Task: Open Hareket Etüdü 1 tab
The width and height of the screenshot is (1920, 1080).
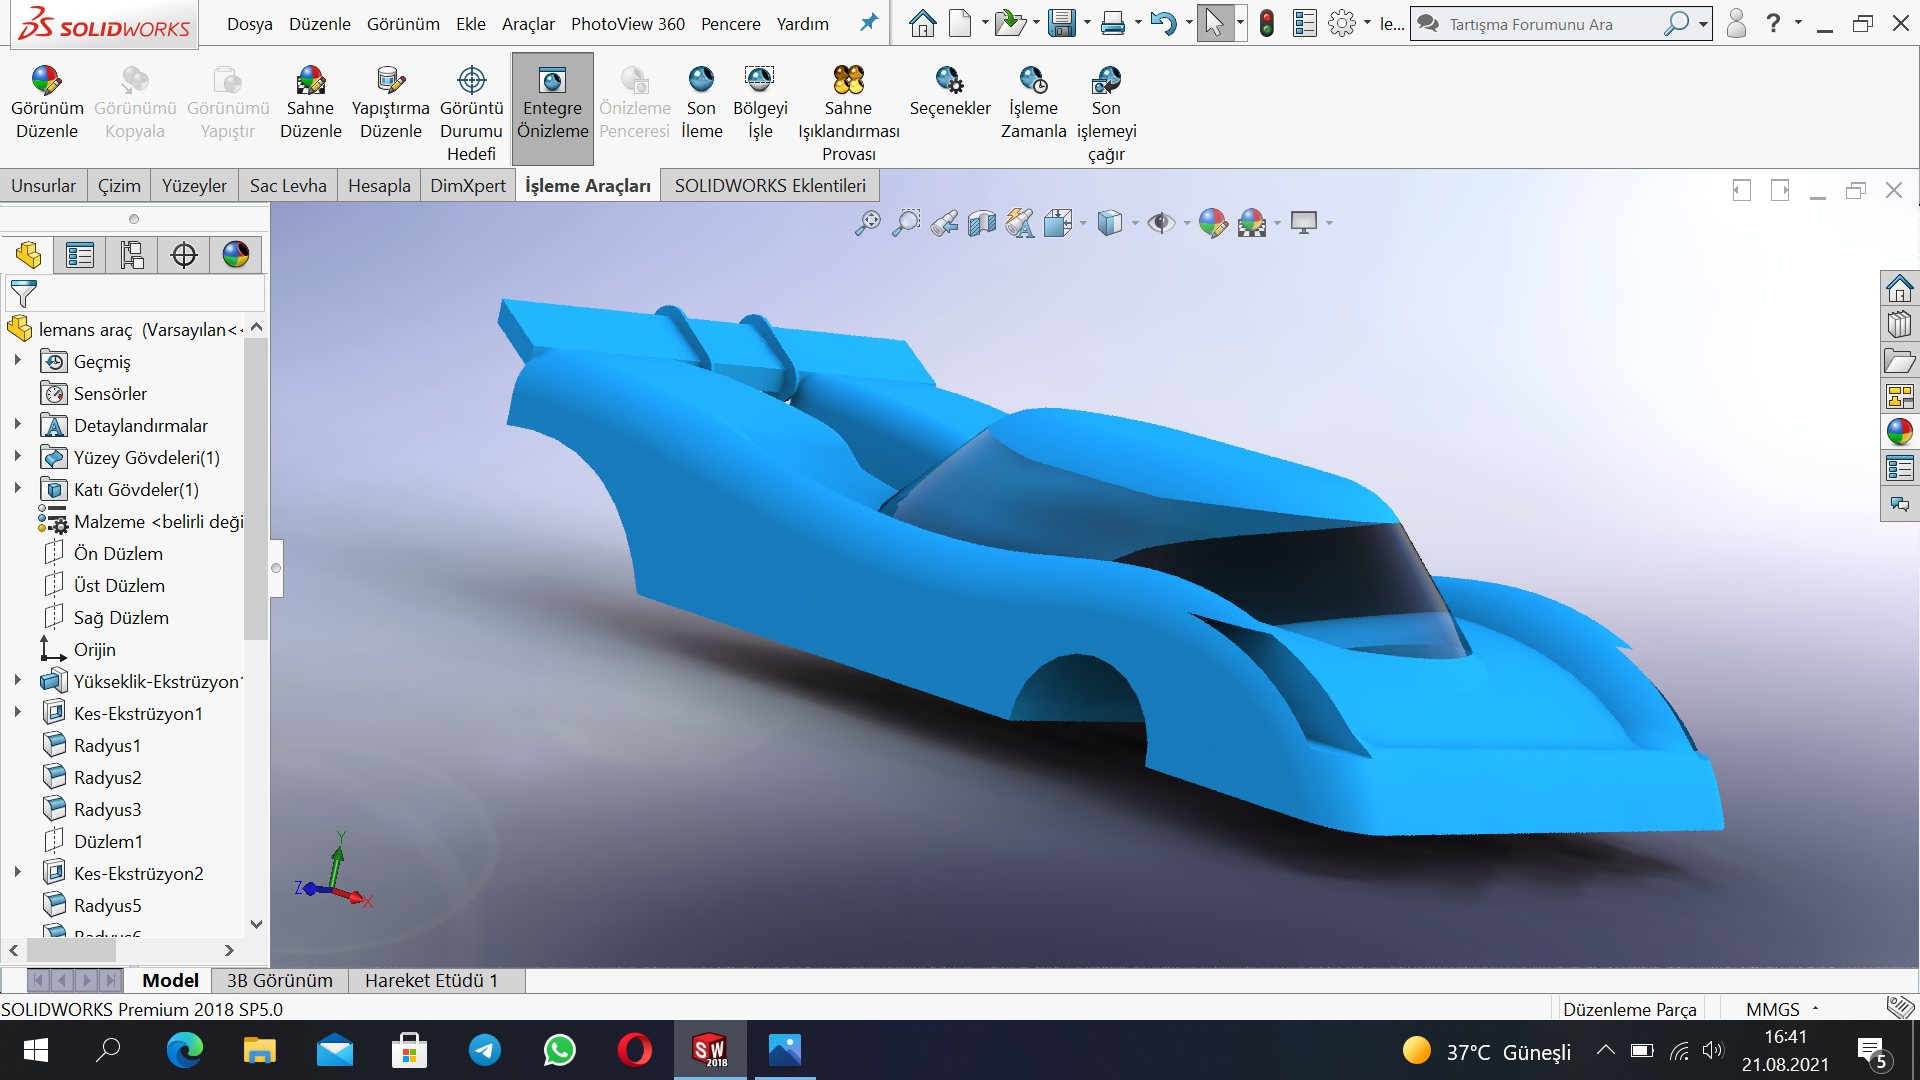Action: coord(431,981)
